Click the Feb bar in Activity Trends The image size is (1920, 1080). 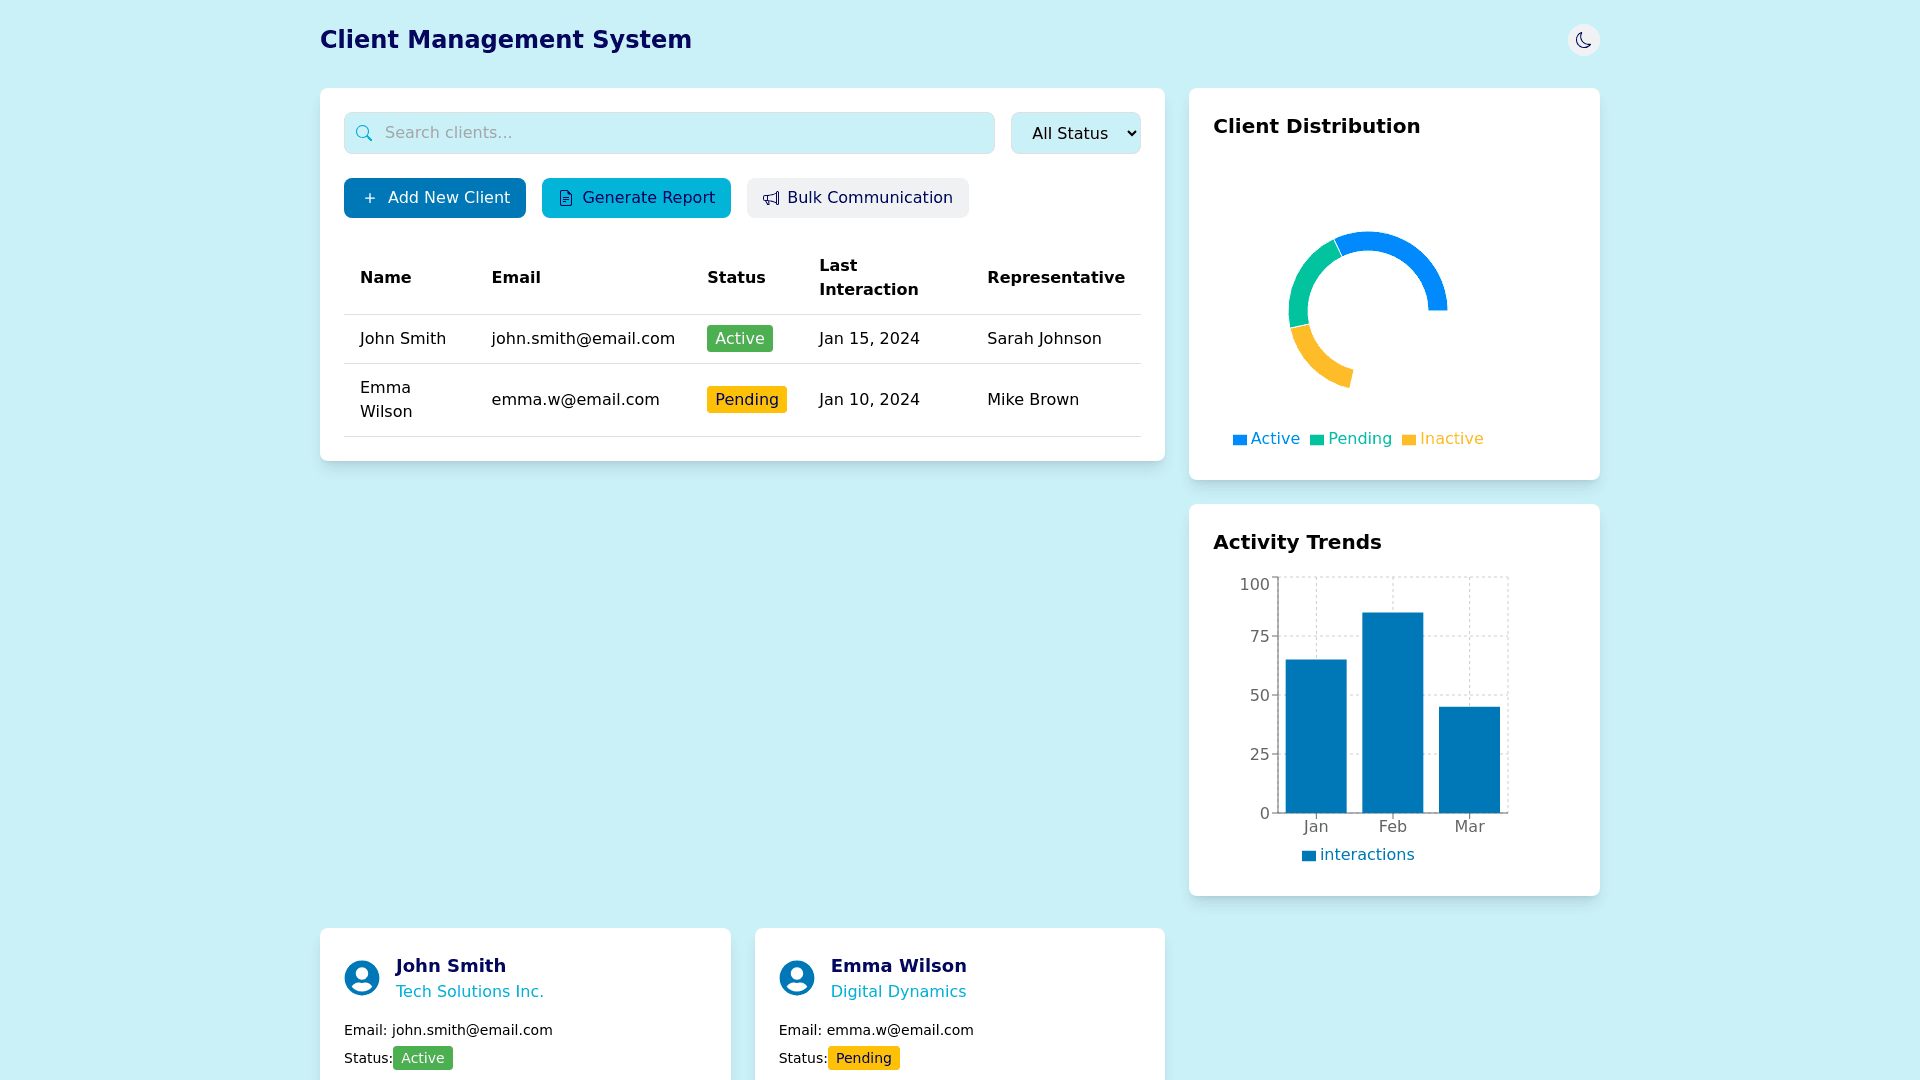1392,712
